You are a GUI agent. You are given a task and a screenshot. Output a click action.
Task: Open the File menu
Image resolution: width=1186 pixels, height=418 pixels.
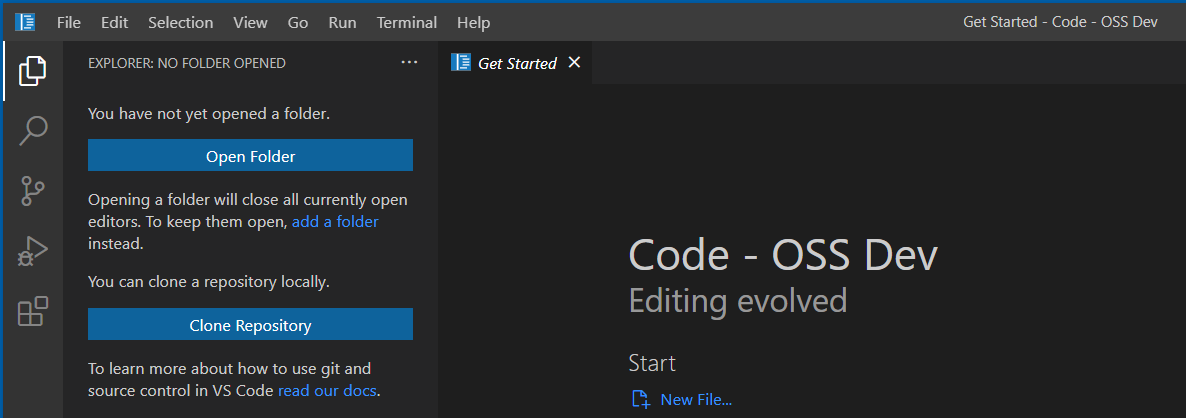coord(69,23)
